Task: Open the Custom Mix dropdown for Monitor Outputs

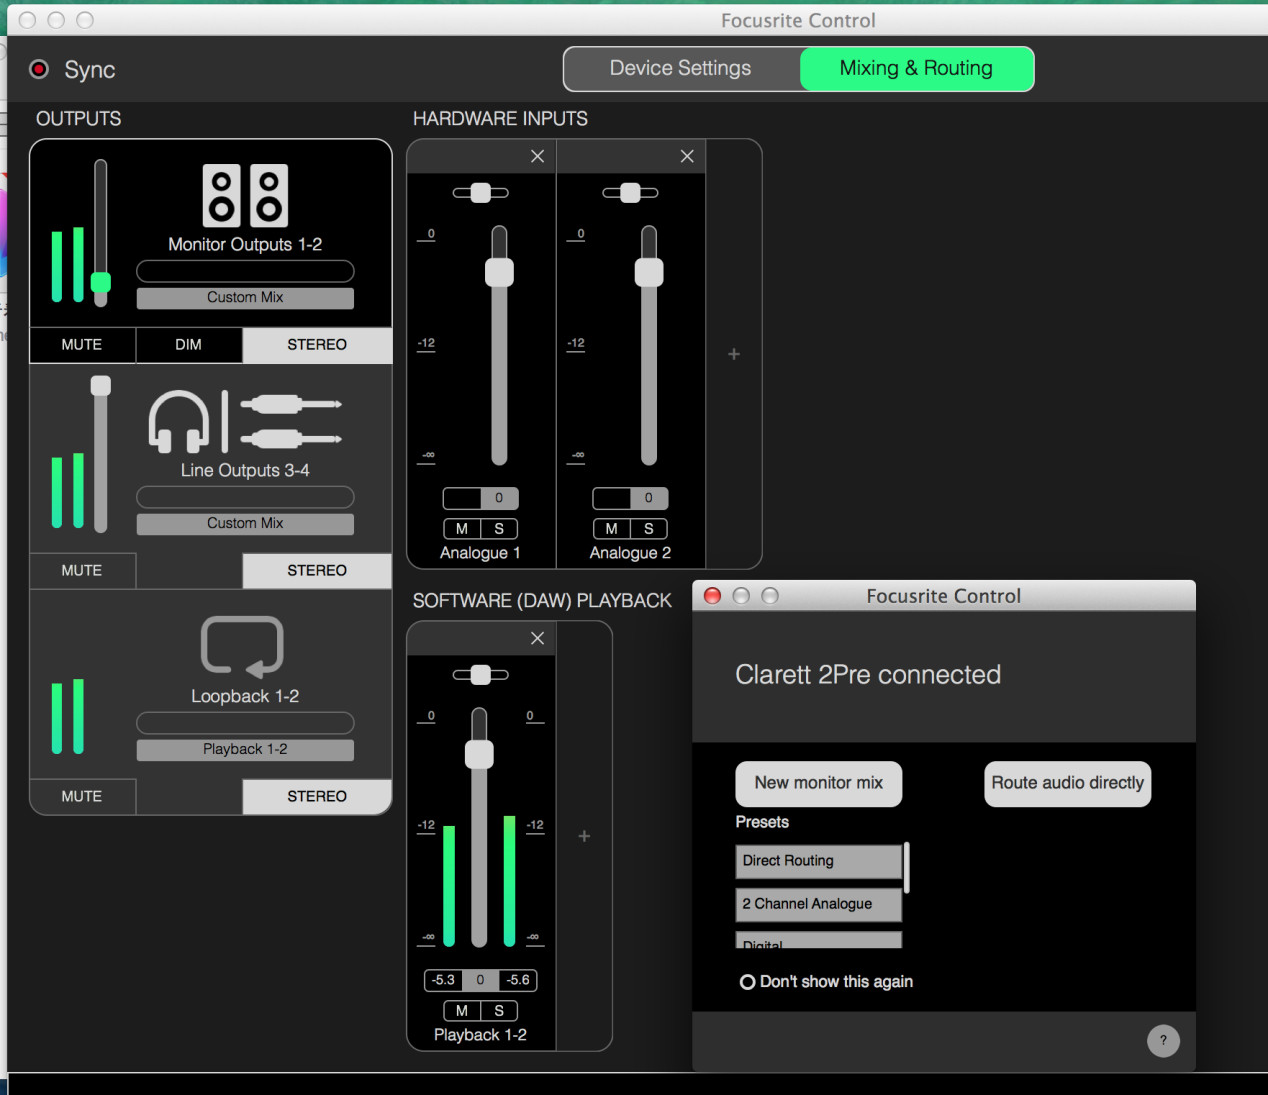Action: tap(245, 298)
